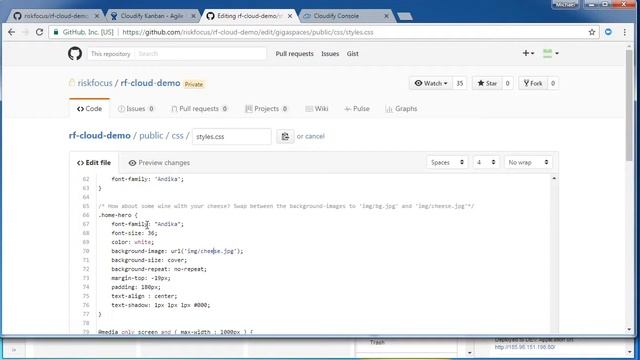
Task: Click the 'color: white;' code line
Action: [133, 242]
